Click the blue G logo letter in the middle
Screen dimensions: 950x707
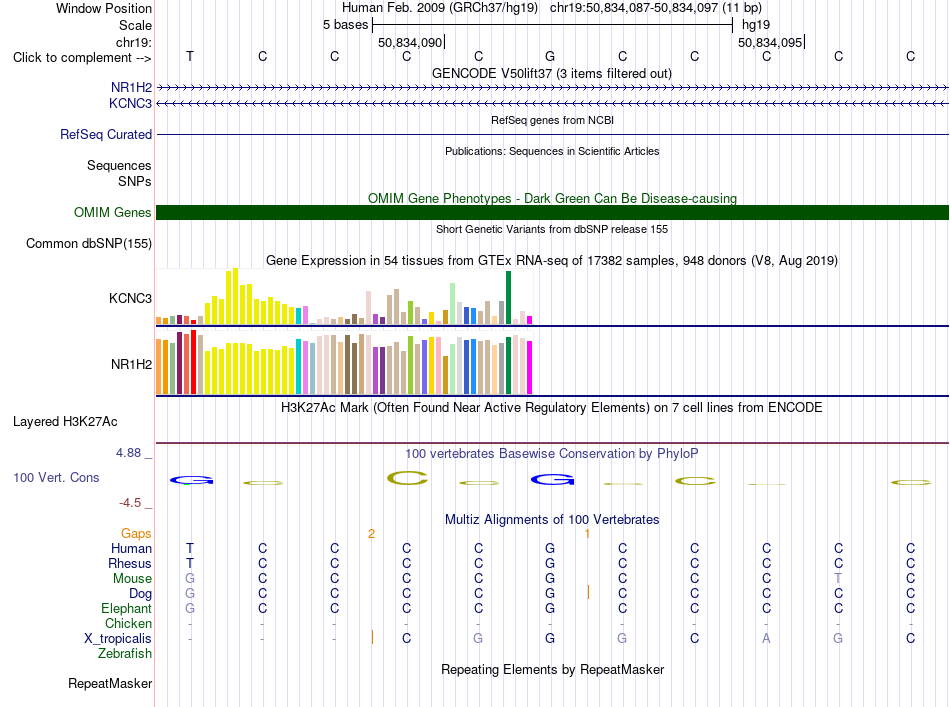[553, 480]
